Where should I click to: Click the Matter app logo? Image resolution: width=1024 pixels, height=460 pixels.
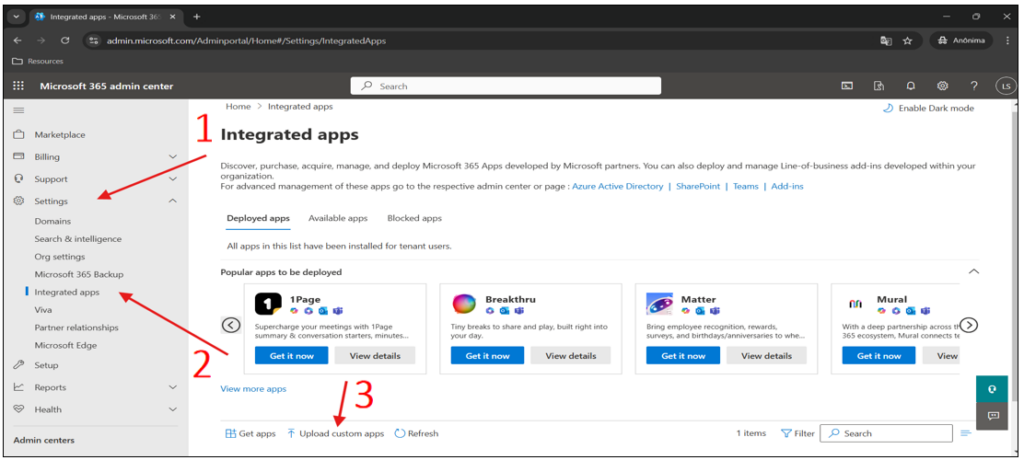(x=660, y=304)
